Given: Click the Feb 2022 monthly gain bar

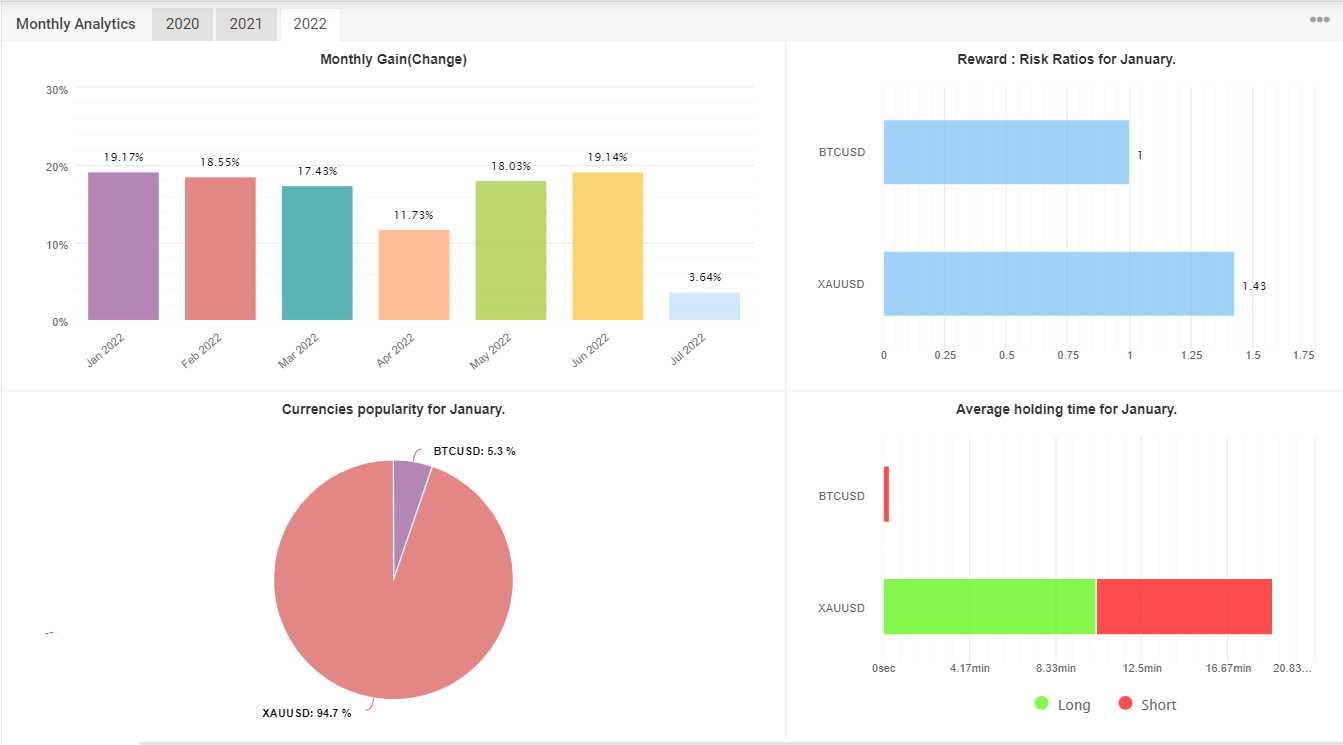Looking at the screenshot, I should (220, 249).
